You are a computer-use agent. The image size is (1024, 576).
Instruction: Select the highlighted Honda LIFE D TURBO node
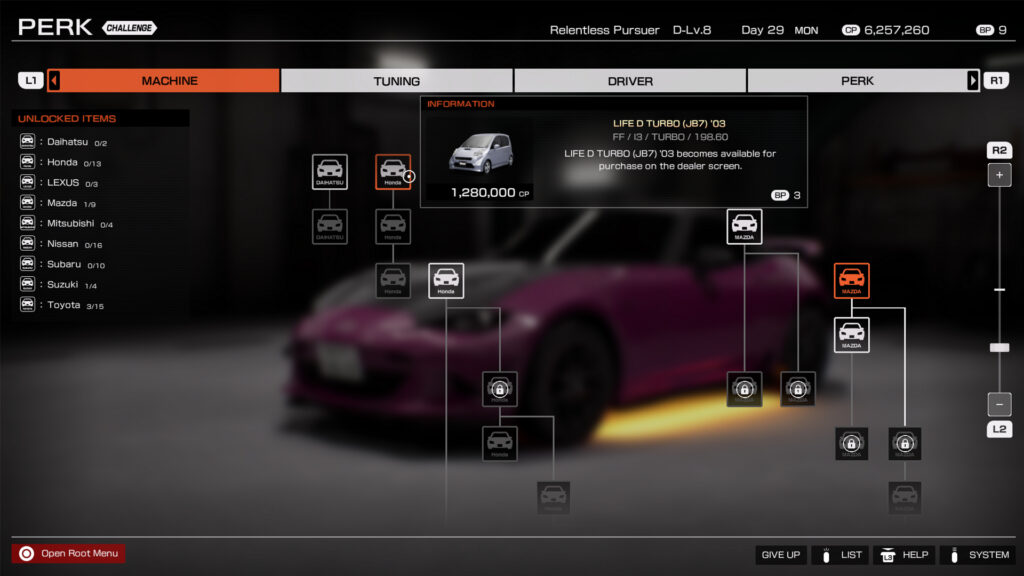tap(393, 171)
